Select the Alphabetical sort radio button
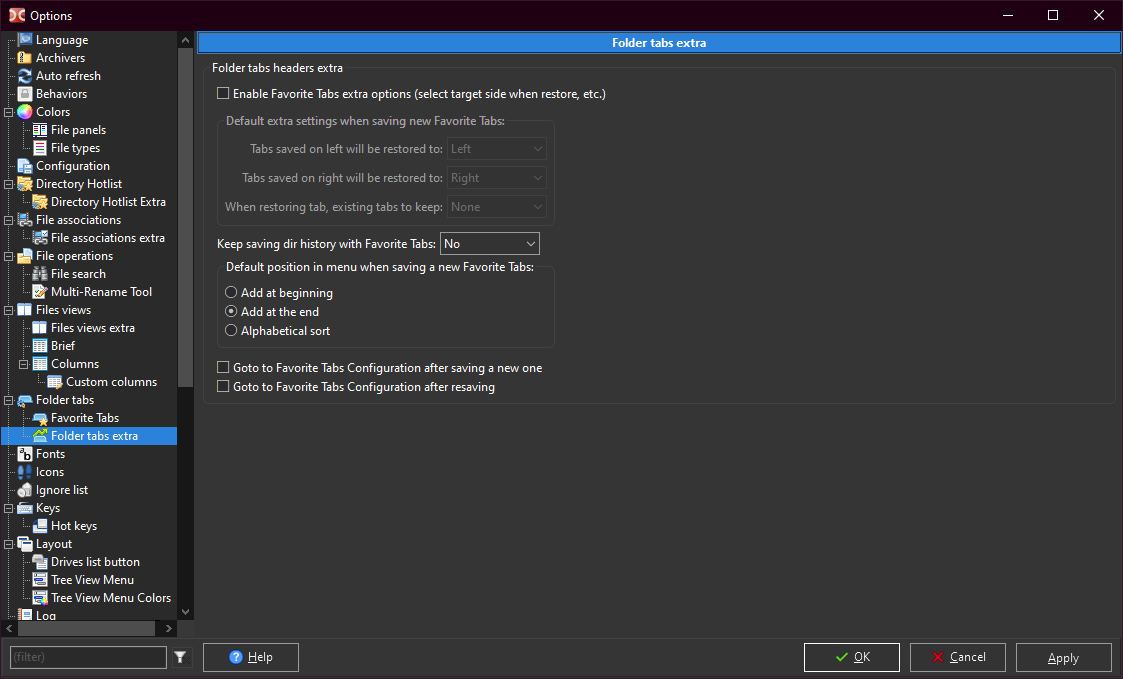The width and height of the screenshot is (1123, 679). click(x=231, y=330)
